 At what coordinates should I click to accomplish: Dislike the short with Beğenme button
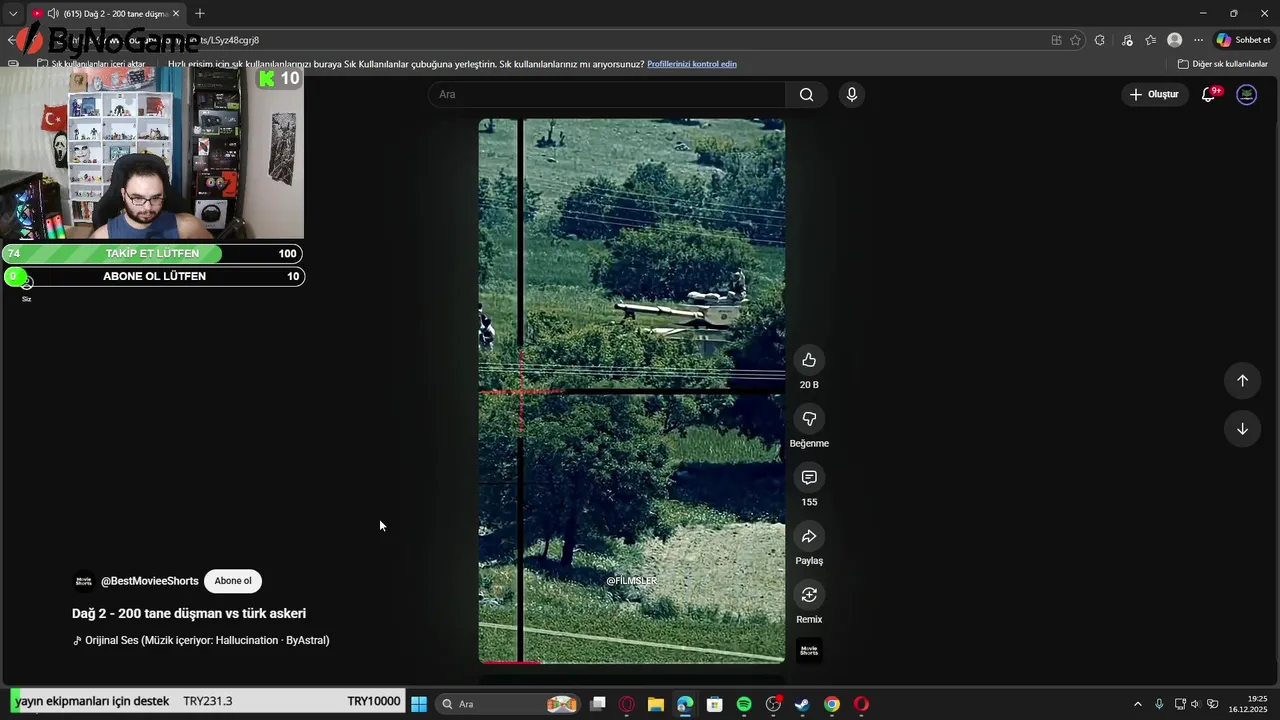pos(809,419)
